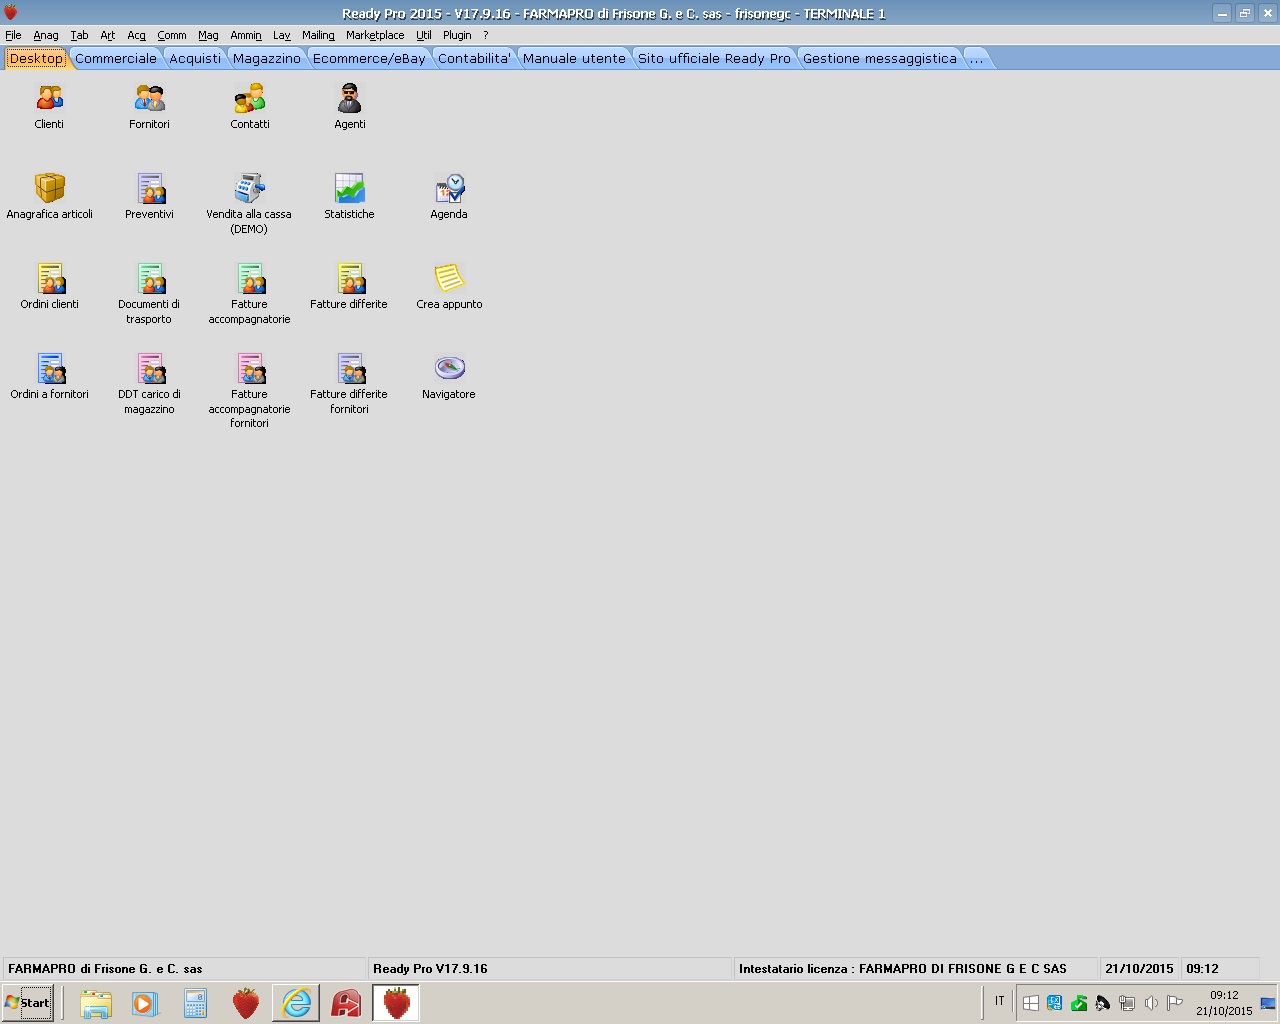Image resolution: width=1280 pixels, height=1024 pixels.
Task: Open the media player taskbar icon
Action: point(145,1003)
